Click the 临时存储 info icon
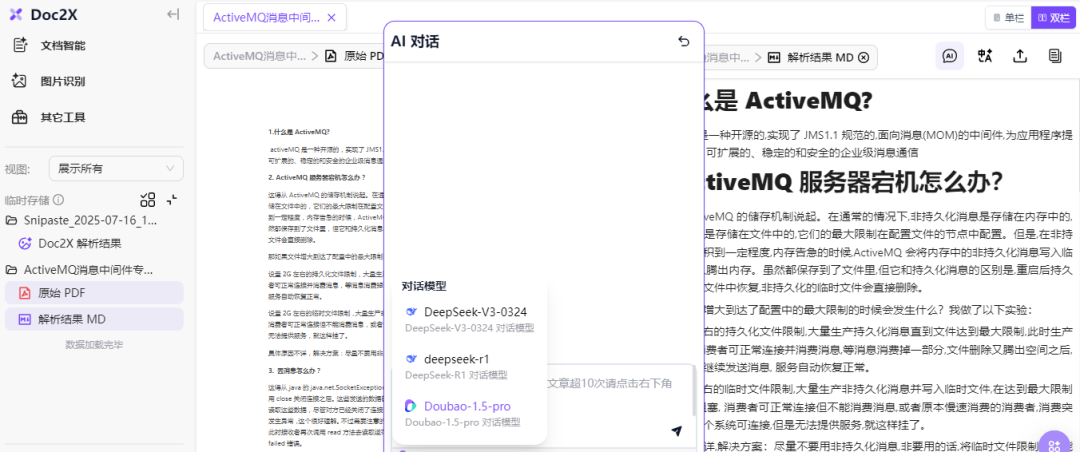Screen dimensions: 1080x452 pyautogui.click(x=59, y=200)
